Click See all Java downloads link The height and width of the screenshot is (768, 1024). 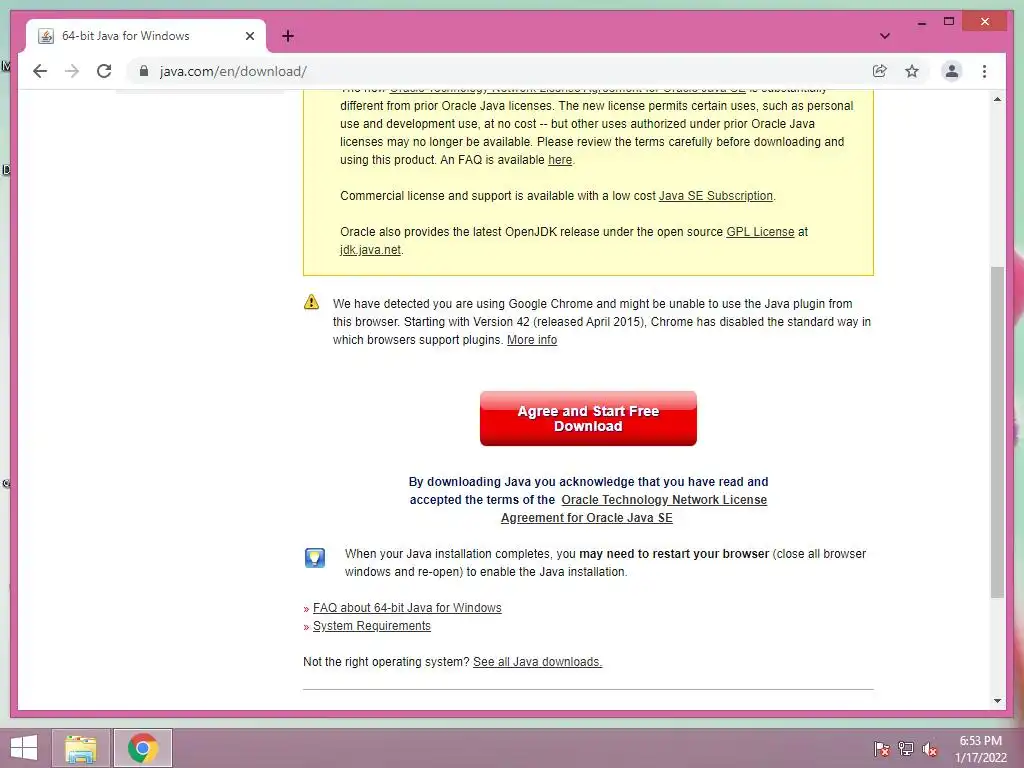click(537, 662)
